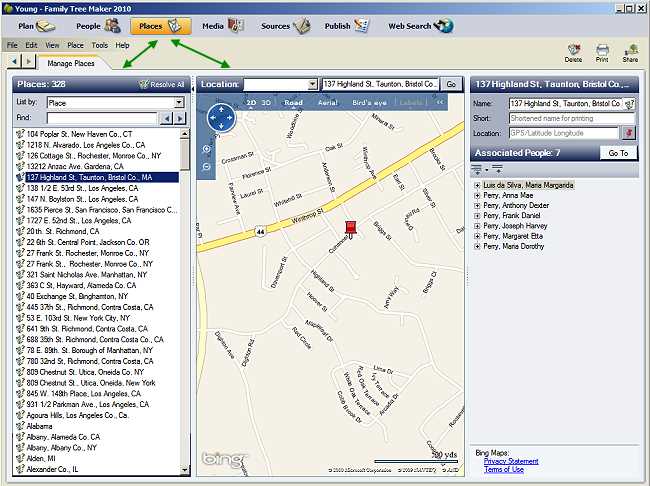Switch map to 2D mode
Viewport: 650px width, 486px height.
click(251, 102)
